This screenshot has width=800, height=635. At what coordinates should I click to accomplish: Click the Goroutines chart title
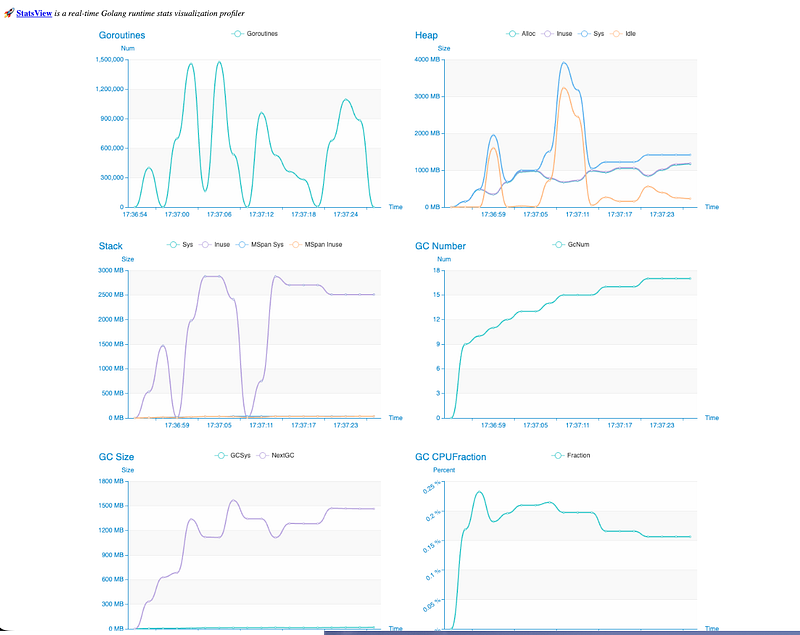click(x=122, y=35)
